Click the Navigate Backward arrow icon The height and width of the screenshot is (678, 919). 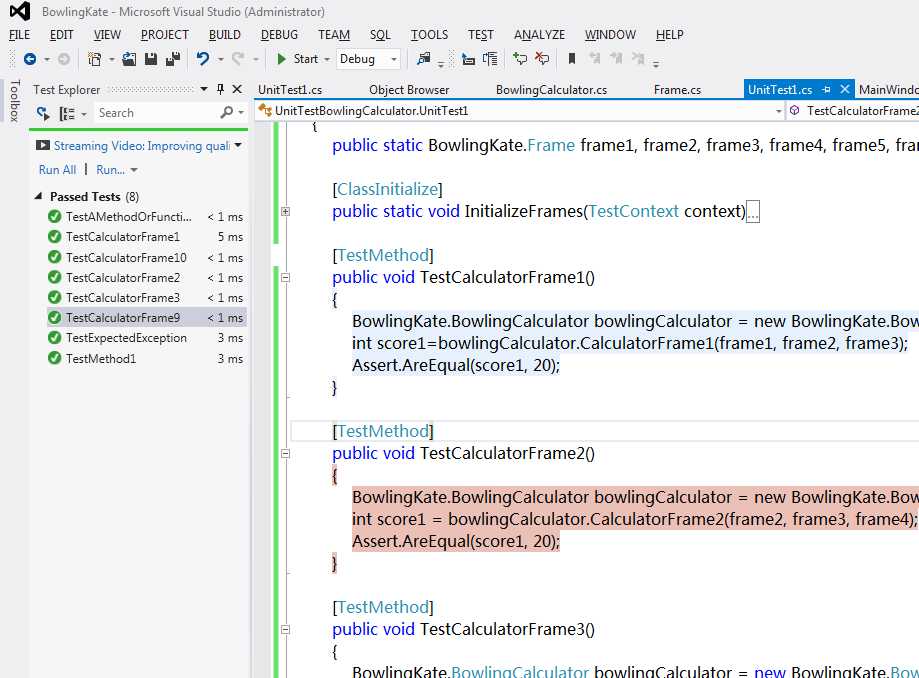click(x=30, y=59)
